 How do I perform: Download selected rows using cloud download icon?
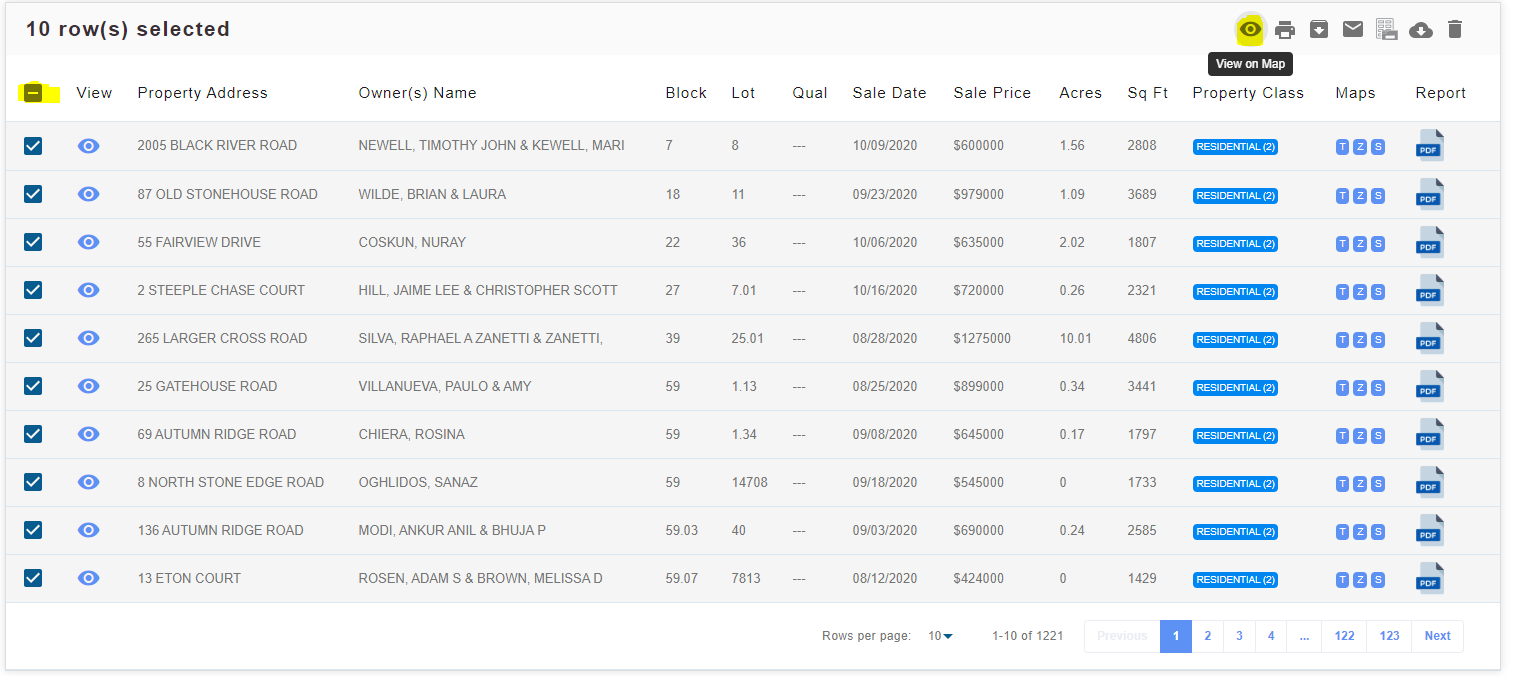[x=1420, y=30]
